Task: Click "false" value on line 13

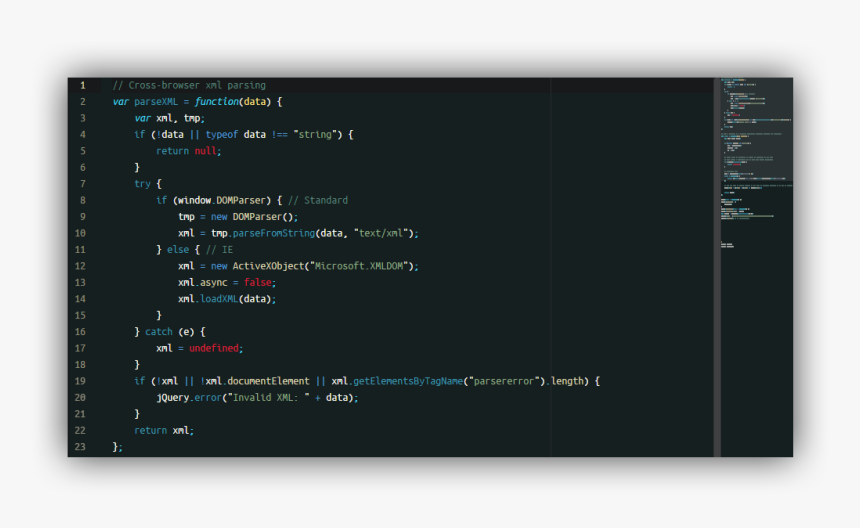Action: (258, 283)
